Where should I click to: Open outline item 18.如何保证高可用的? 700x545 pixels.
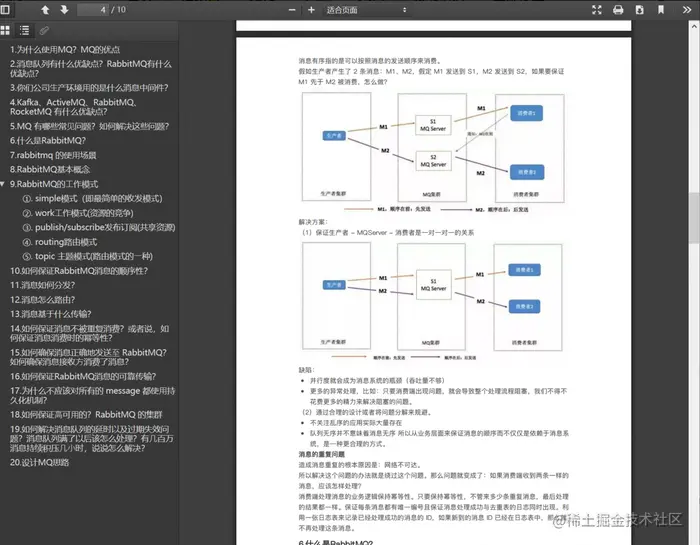tap(86, 415)
